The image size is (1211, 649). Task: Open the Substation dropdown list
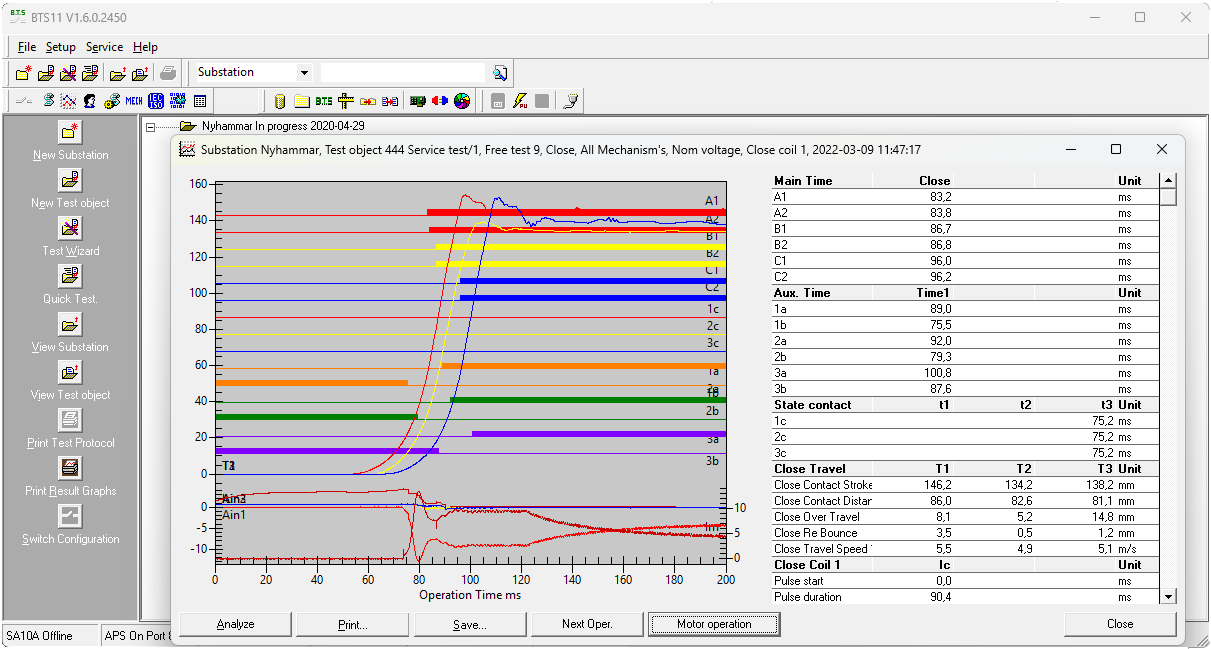pos(304,73)
